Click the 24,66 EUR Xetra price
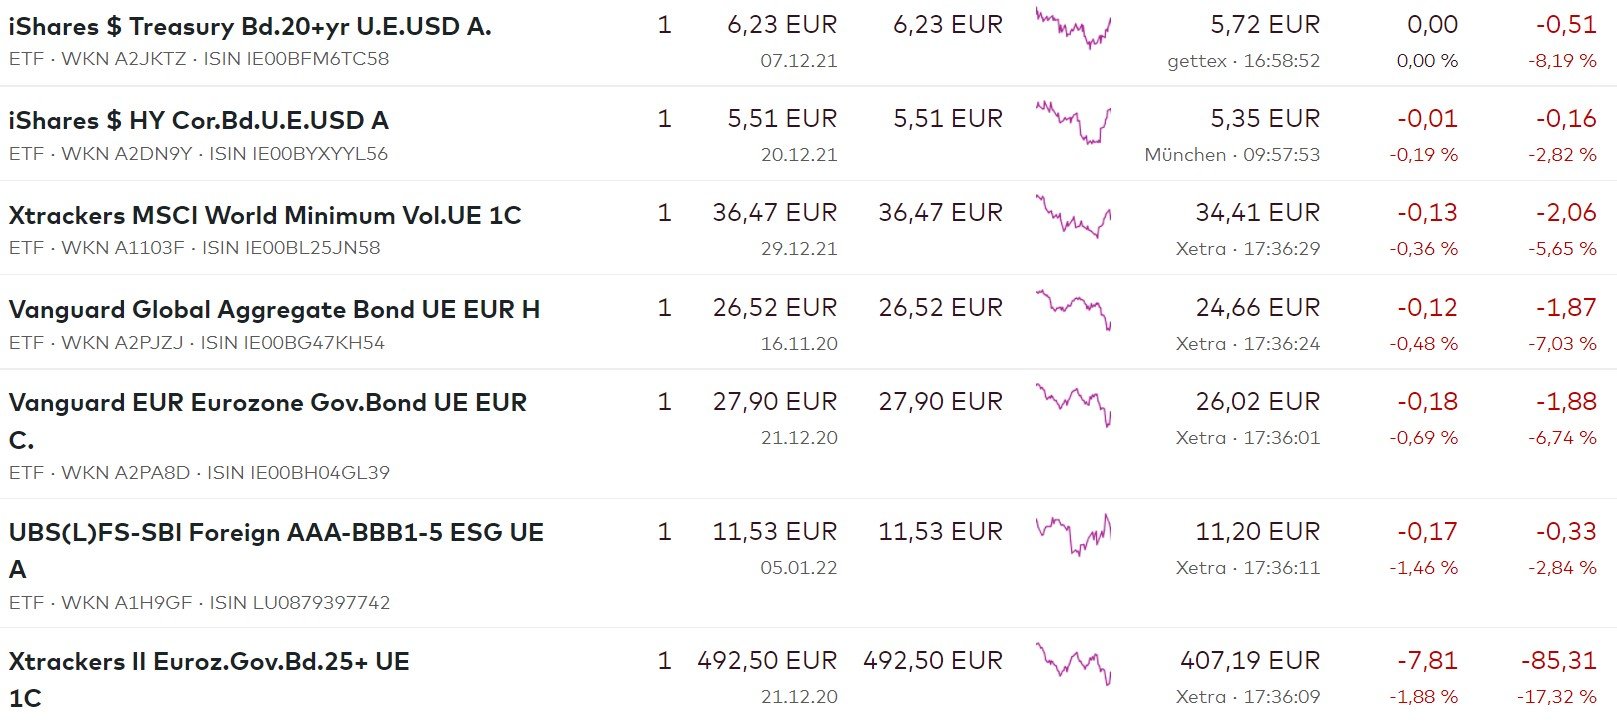The width and height of the screenshot is (1617, 723). 1257,308
